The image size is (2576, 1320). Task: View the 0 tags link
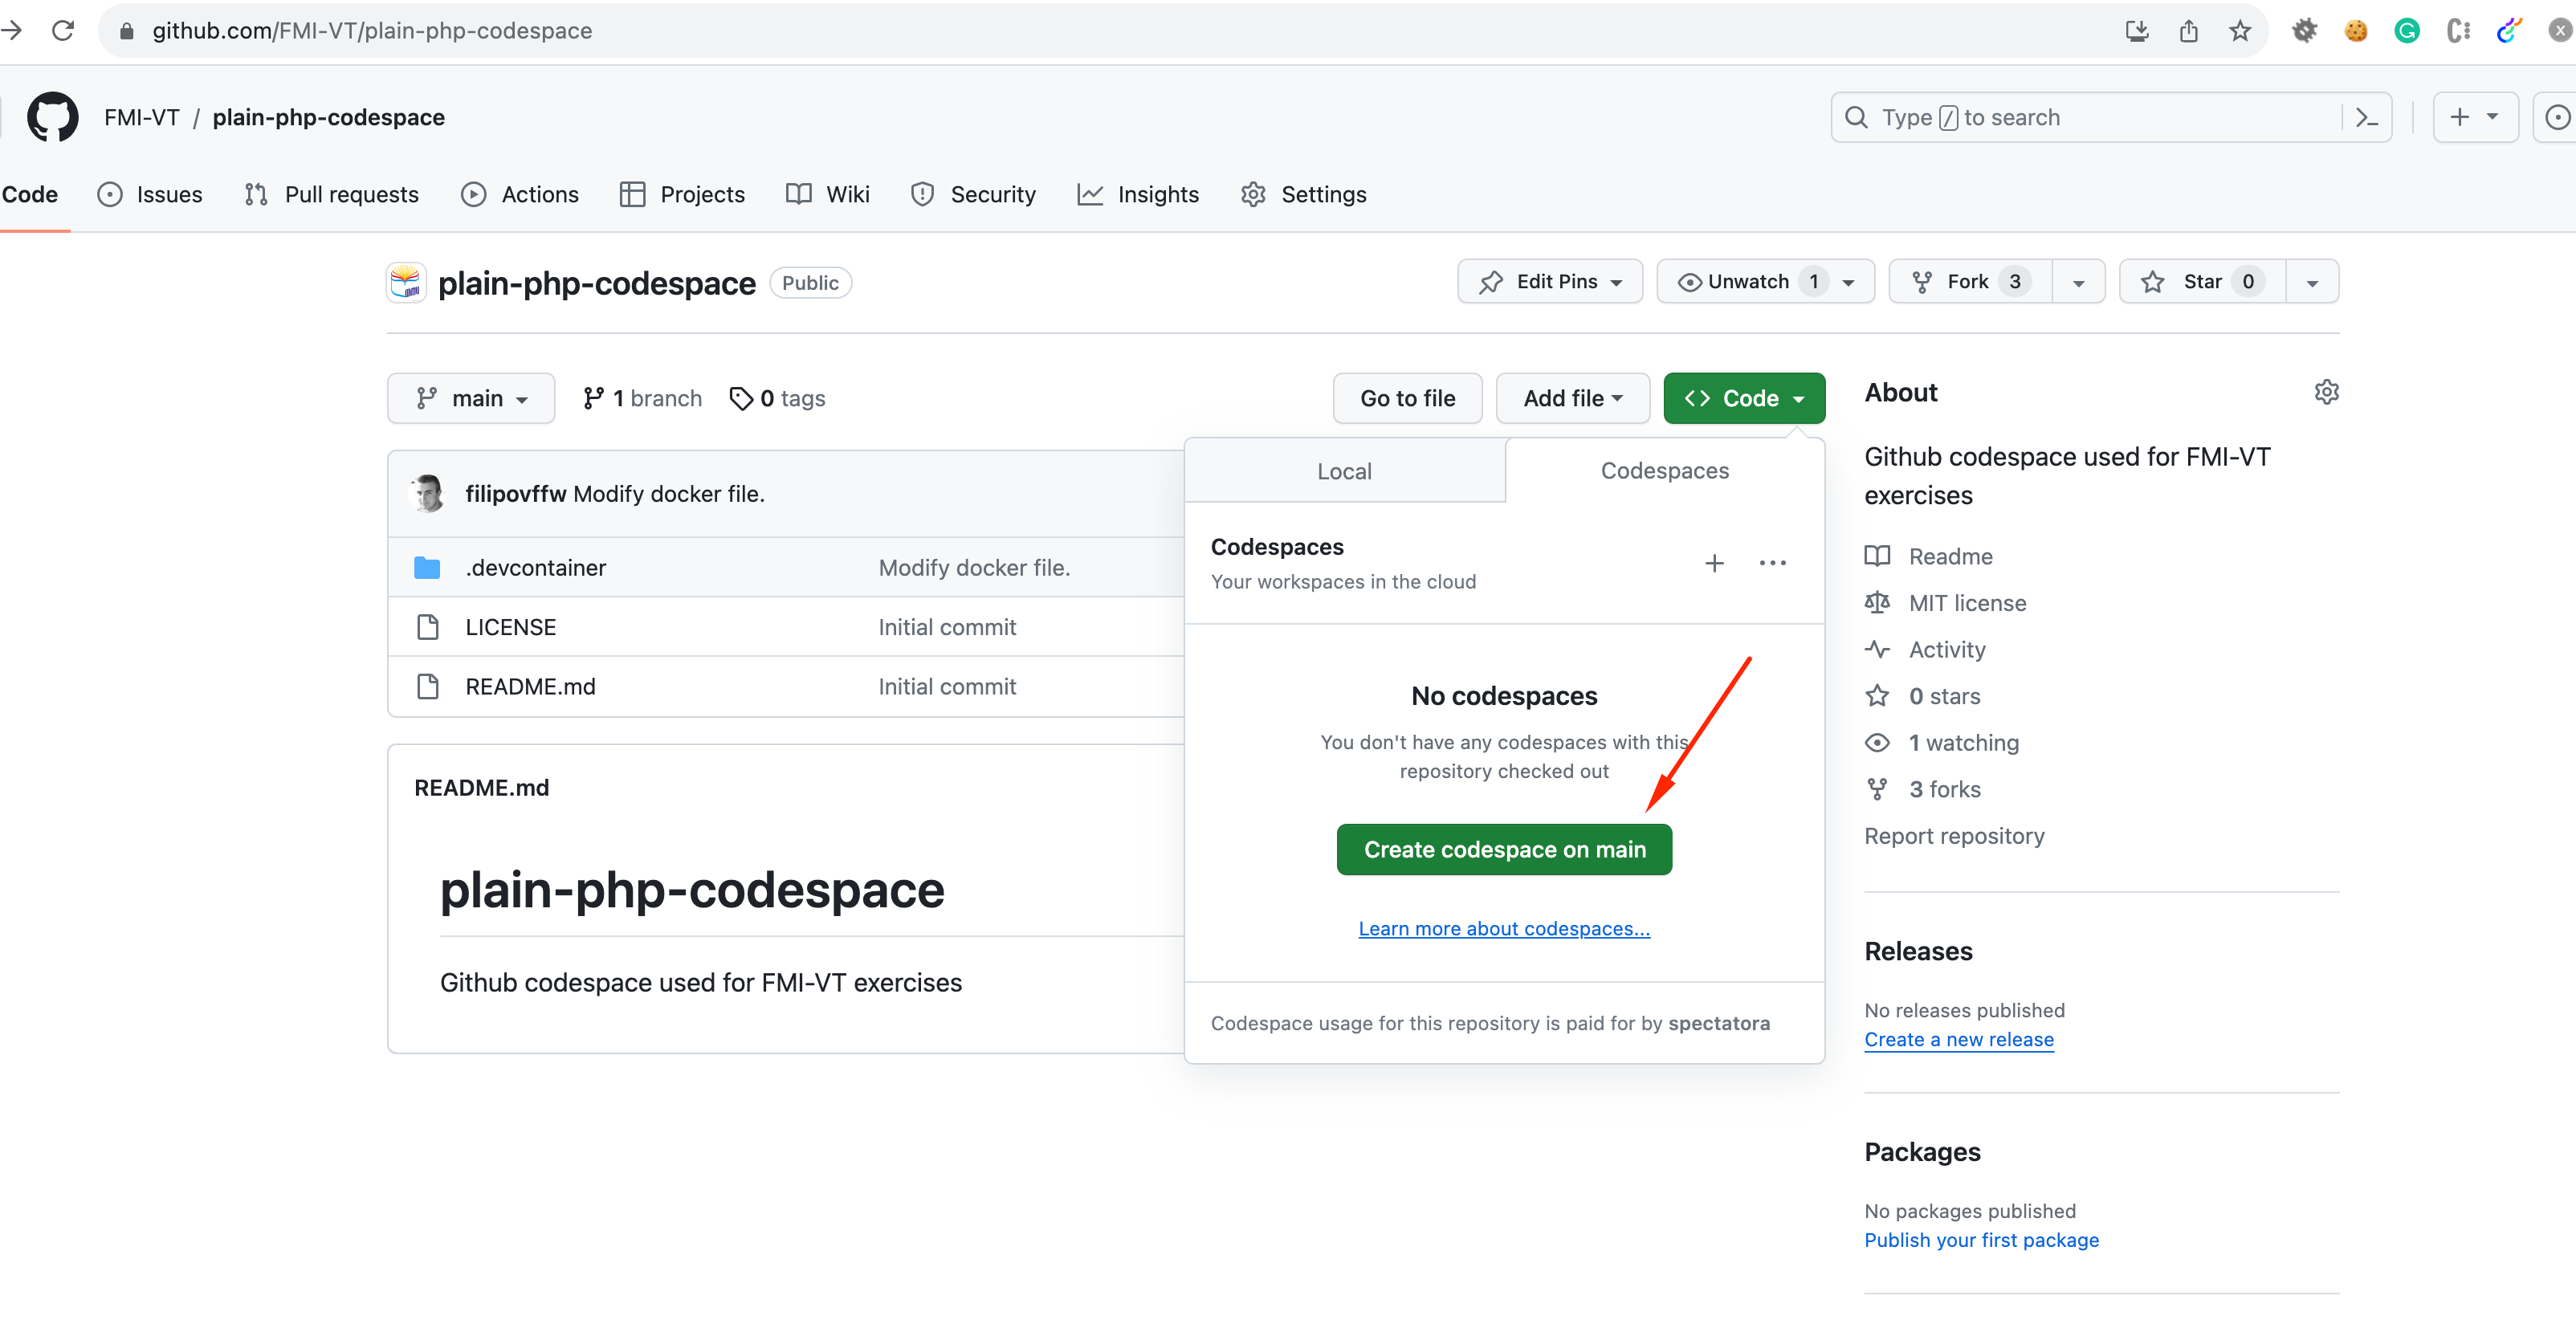coord(777,398)
